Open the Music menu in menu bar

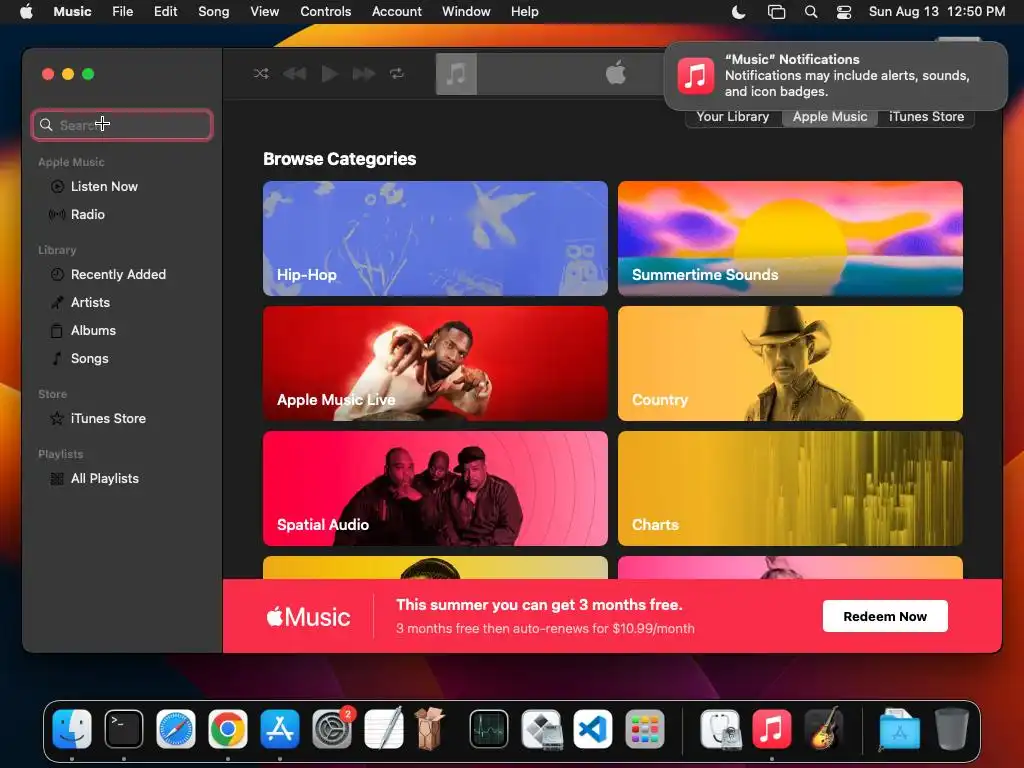click(x=72, y=12)
